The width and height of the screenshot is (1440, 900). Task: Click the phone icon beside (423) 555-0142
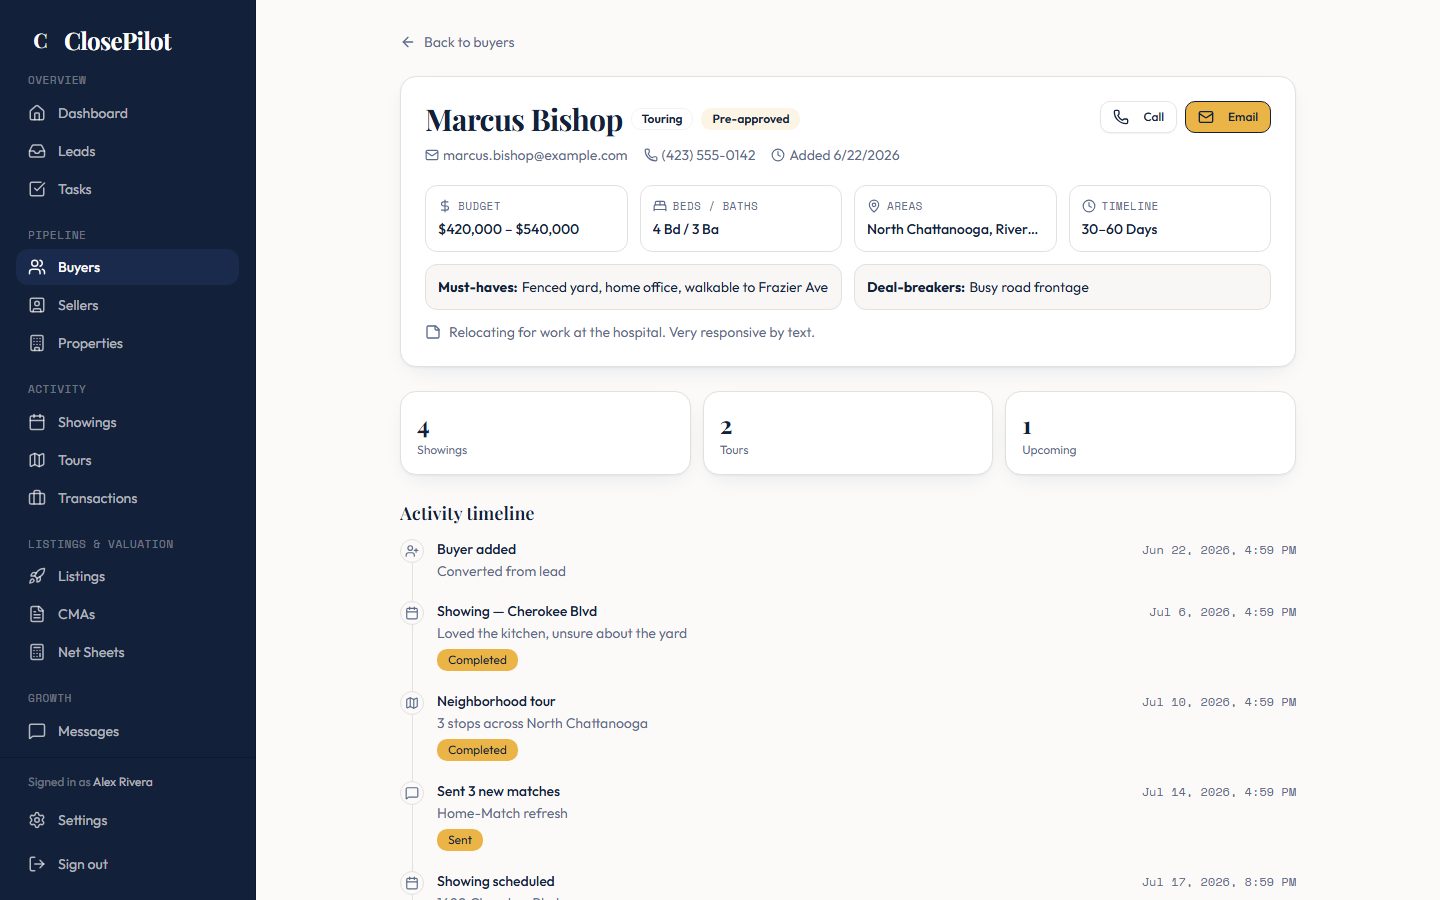[x=650, y=155]
